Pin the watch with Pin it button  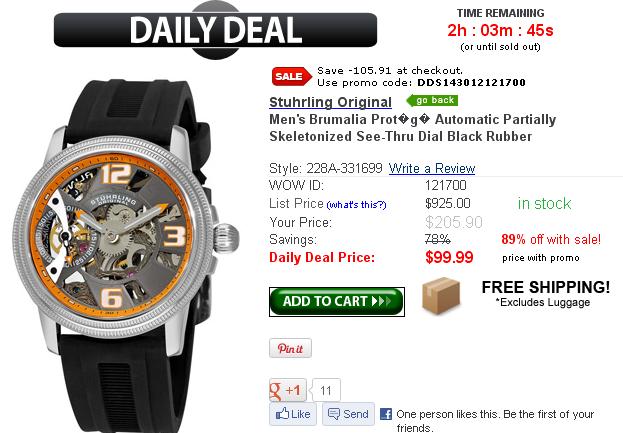(x=290, y=348)
